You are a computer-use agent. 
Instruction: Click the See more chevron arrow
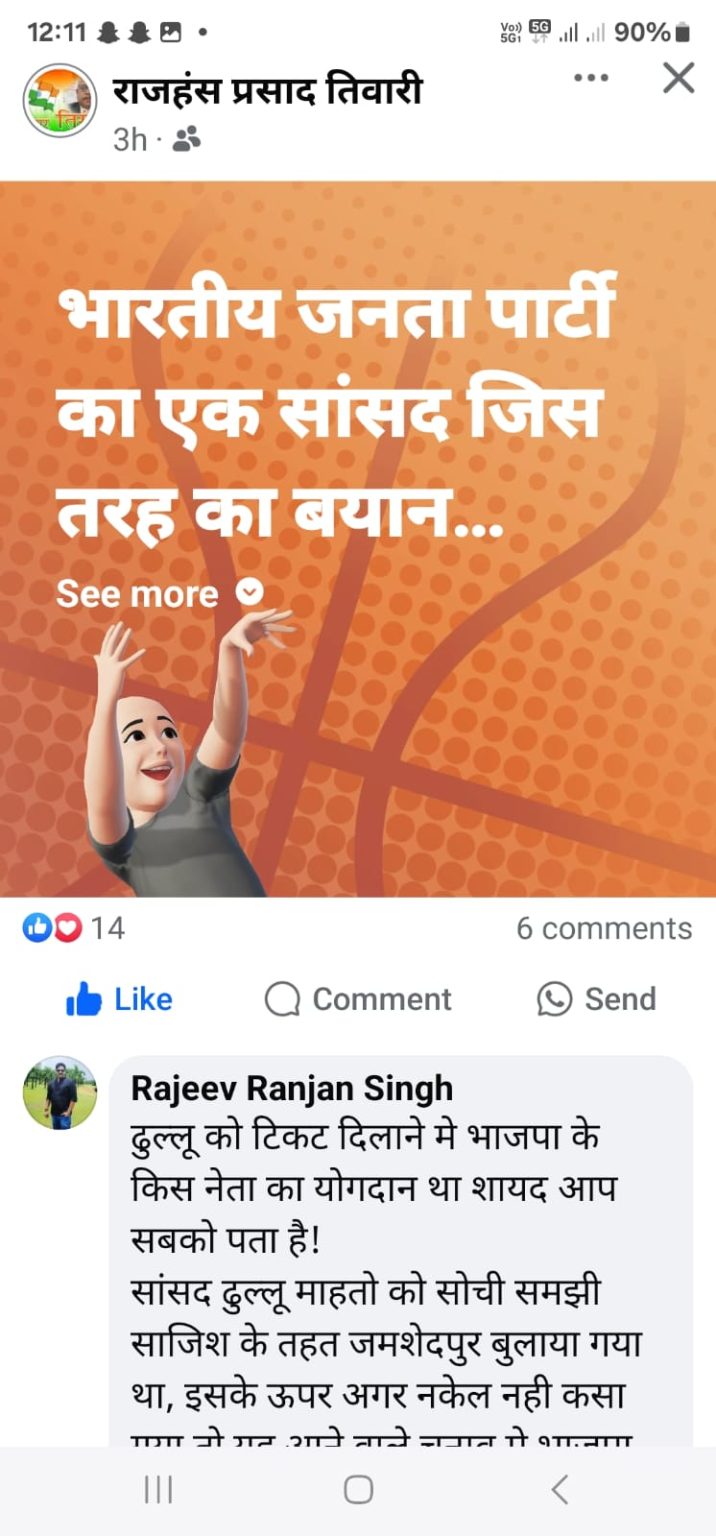(x=250, y=593)
